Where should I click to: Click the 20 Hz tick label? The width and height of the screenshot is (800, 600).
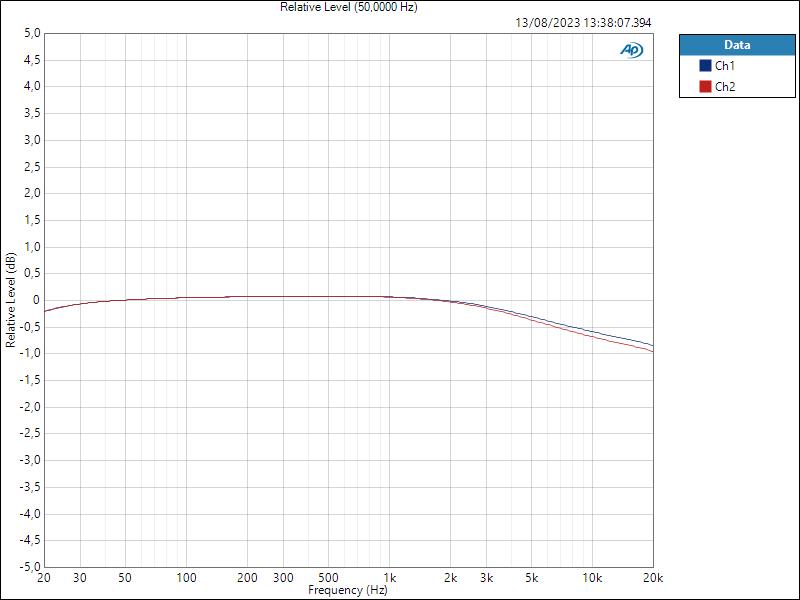42,577
